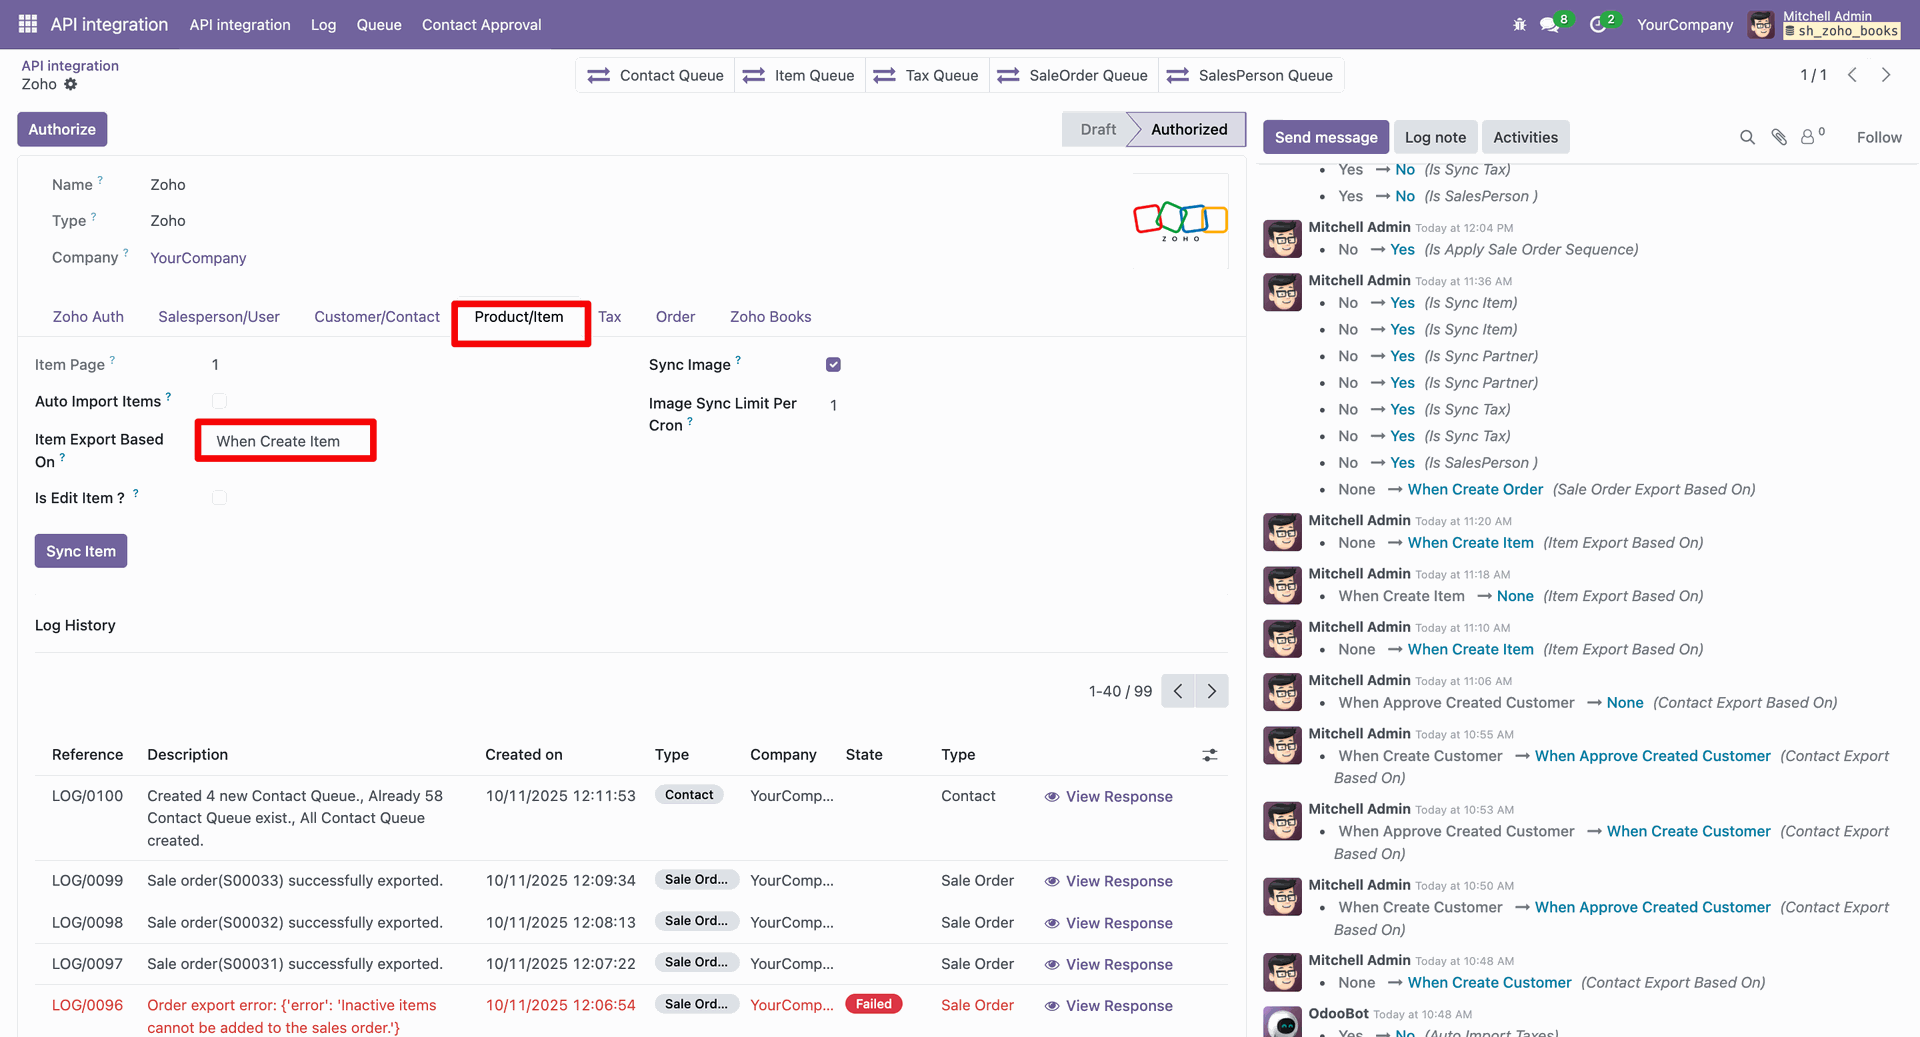This screenshot has height=1037, width=1920.
Task: Edit the Name field value
Action: [x=168, y=185]
